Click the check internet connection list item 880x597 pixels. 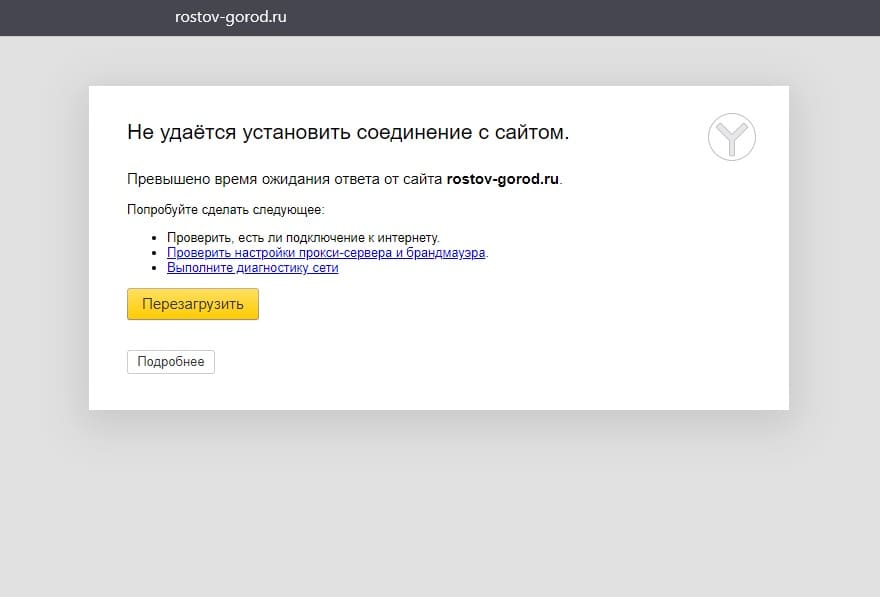[303, 238]
